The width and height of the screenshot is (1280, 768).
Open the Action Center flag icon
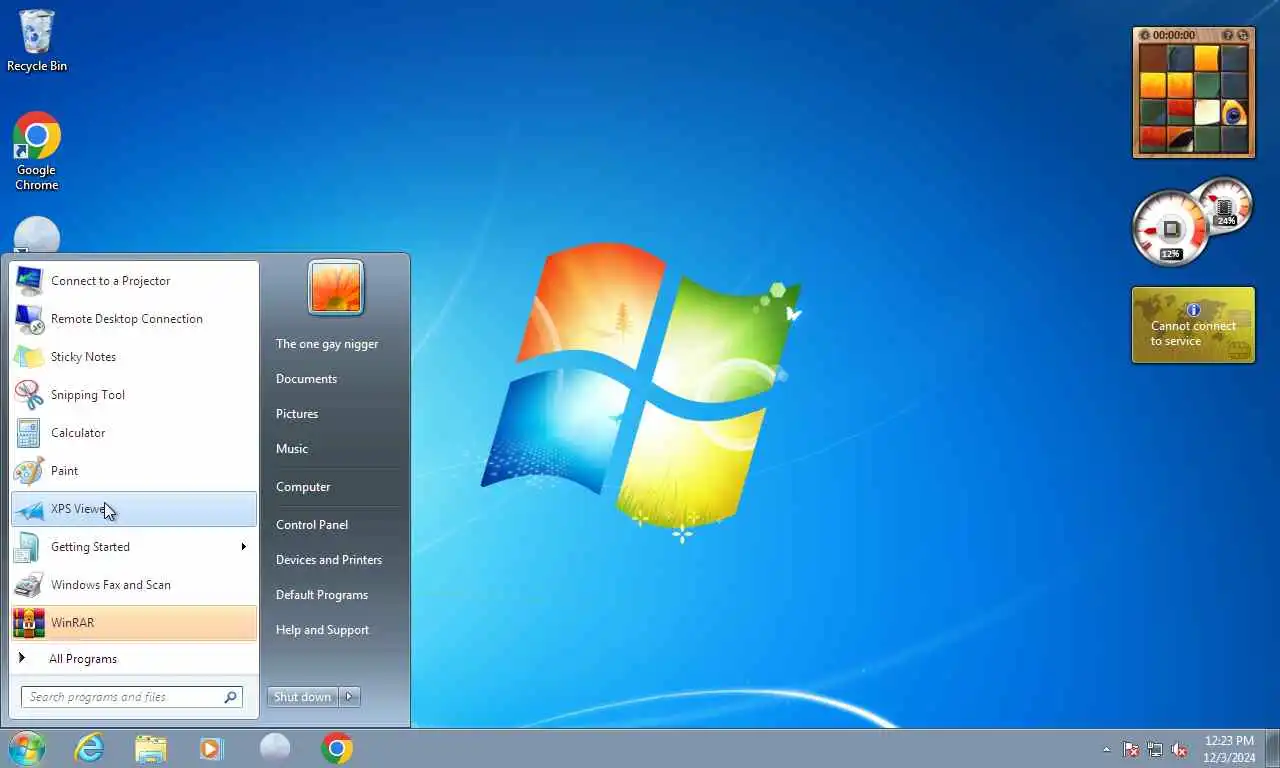pos(1131,749)
